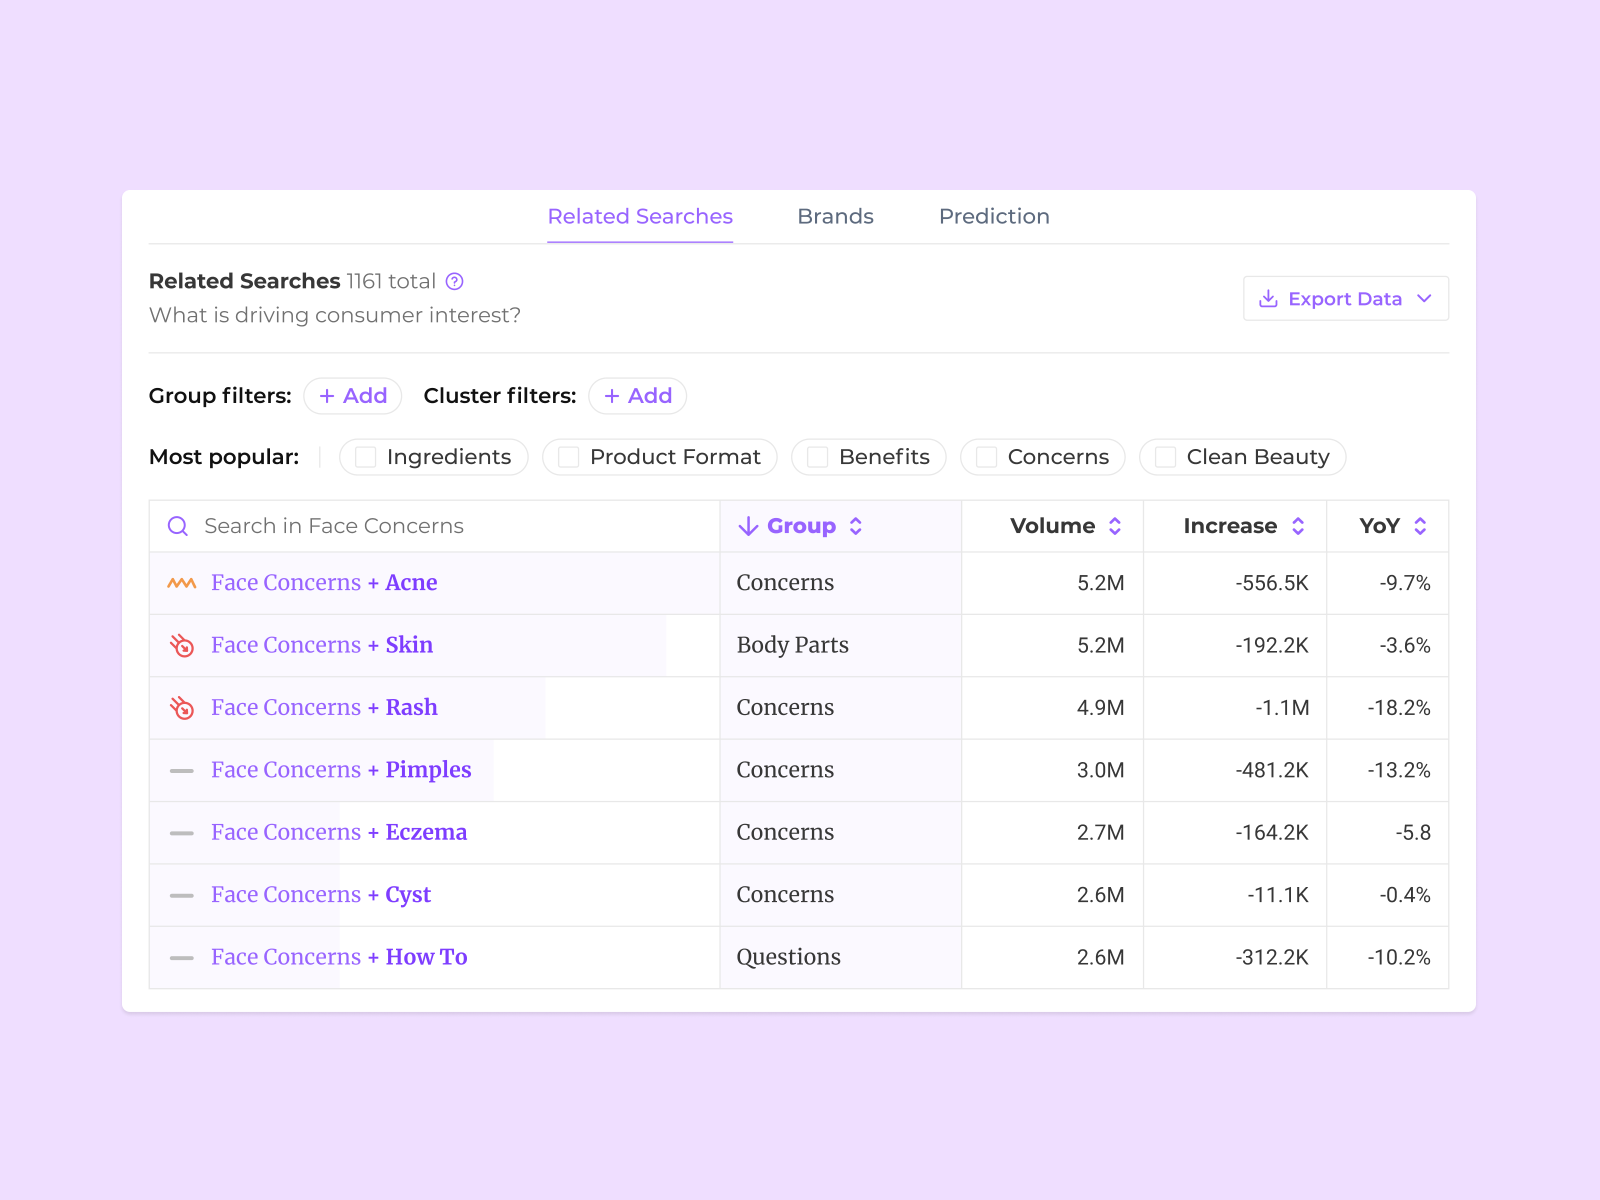This screenshot has height=1200, width=1600.
Task: Switch to the Brands tab
Action: 835,216
